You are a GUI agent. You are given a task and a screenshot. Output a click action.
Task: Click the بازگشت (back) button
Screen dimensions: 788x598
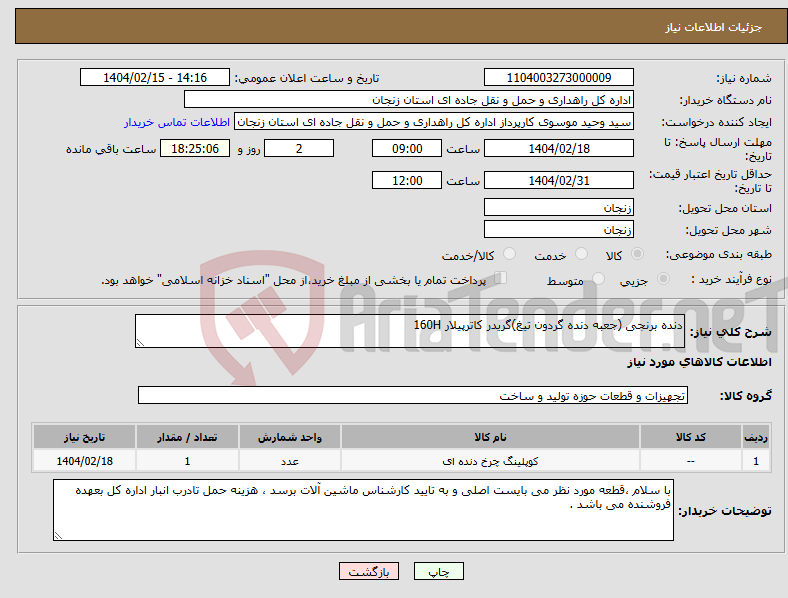point(369,571)
